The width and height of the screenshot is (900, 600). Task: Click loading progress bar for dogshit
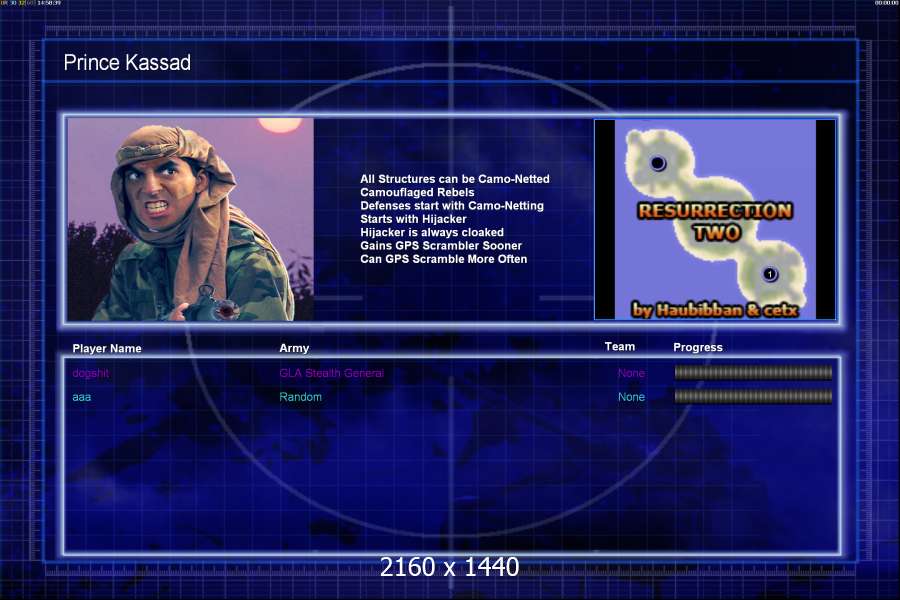click(753, 373)
